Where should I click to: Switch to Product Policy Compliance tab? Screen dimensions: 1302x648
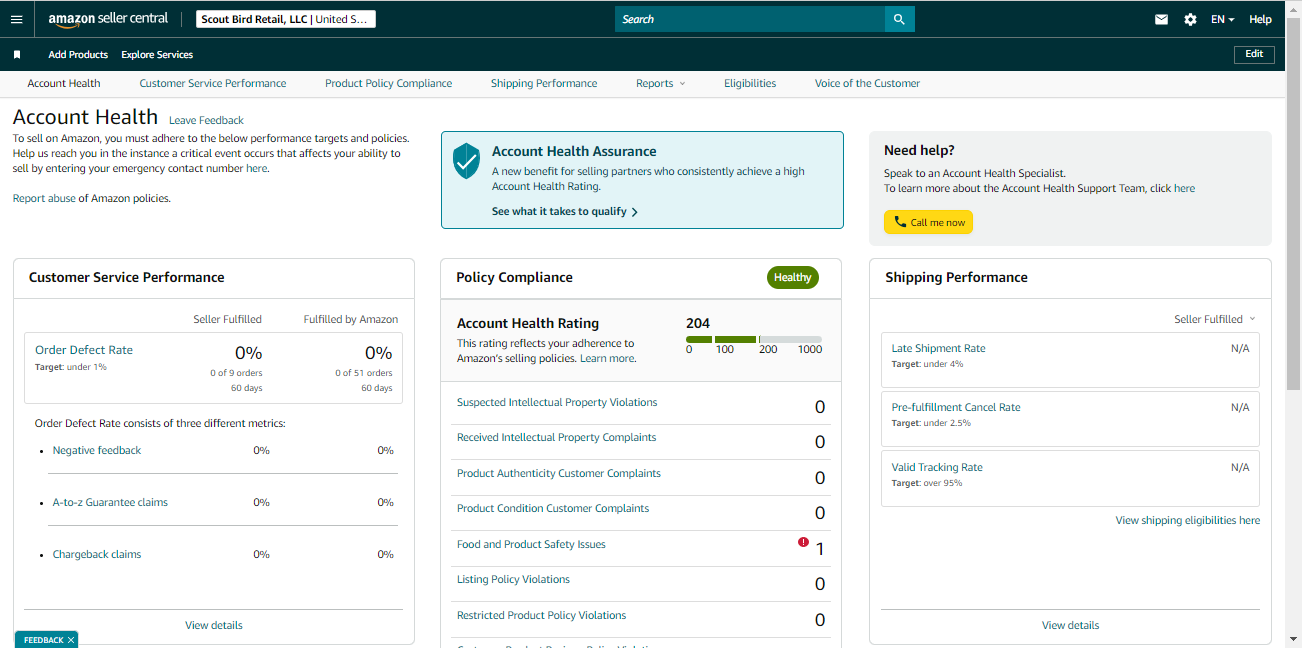tap(388, 83)
